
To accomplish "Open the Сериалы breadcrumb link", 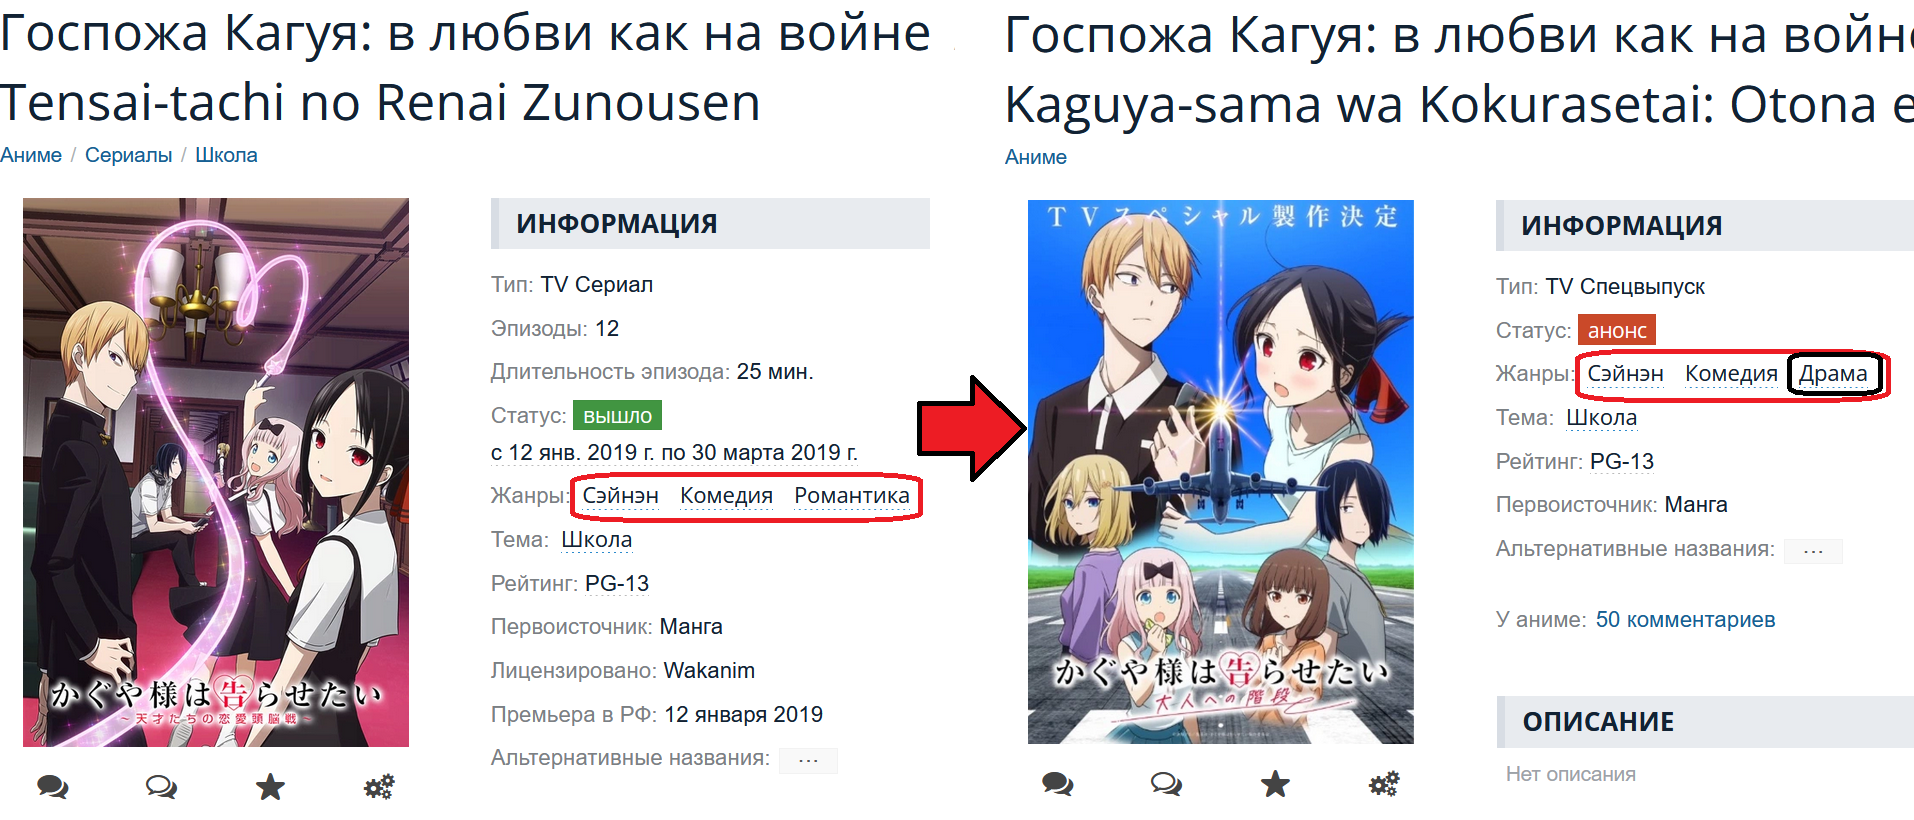I will click(x=128, y=155).
